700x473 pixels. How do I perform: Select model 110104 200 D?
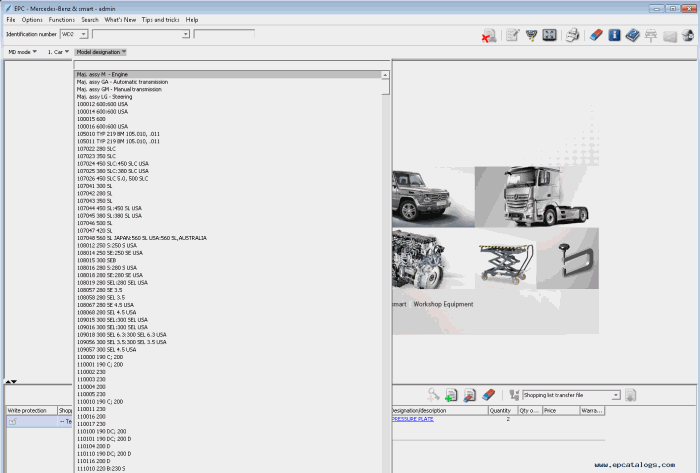point(228,446)
